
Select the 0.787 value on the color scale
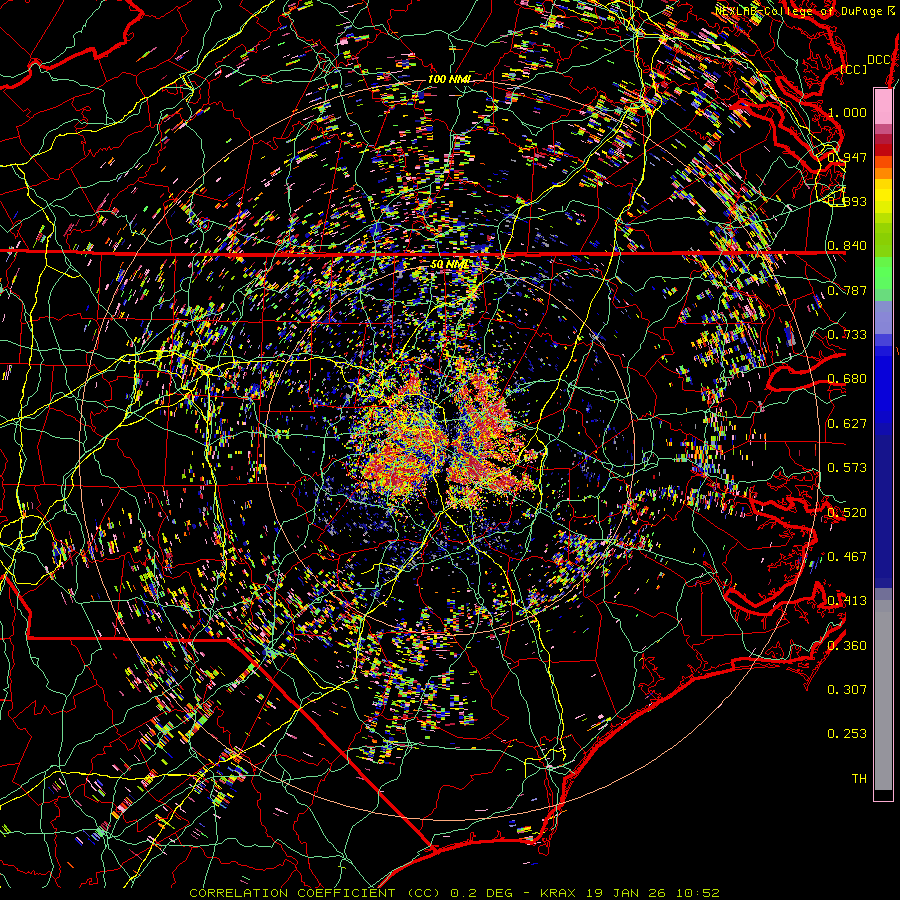coord(847,290)
